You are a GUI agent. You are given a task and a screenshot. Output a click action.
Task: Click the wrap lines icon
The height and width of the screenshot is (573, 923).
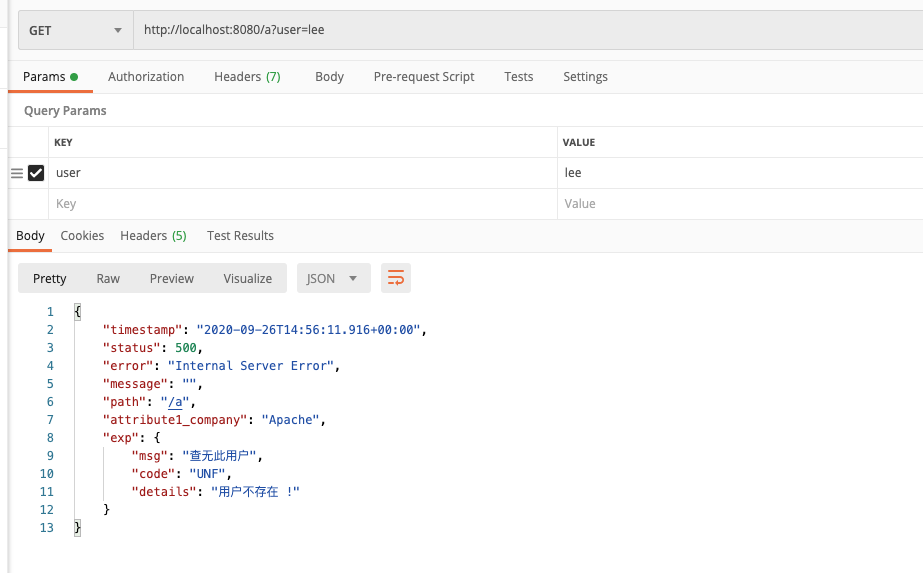coord(396,278)
